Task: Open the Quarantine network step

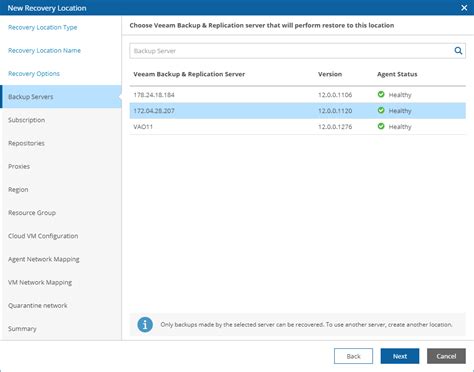Action: pyautogui.click(x=38, y=305)
